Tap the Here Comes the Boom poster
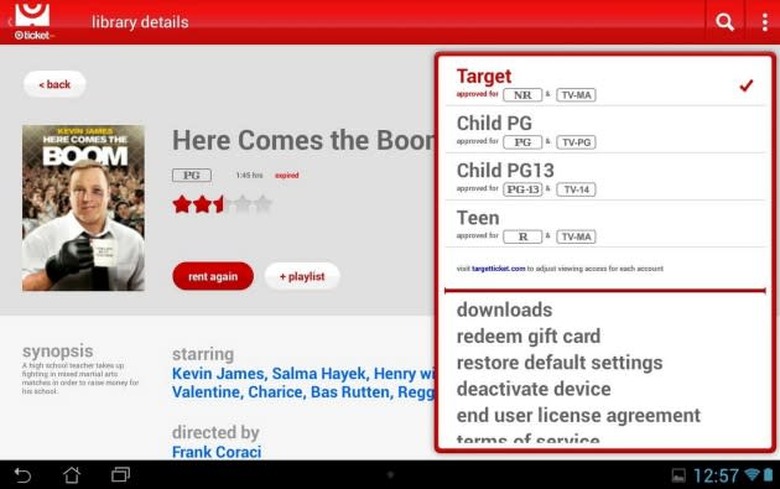The height and width of the screenshot is (489, 780). pyautogui.click(x=83, y=207)
